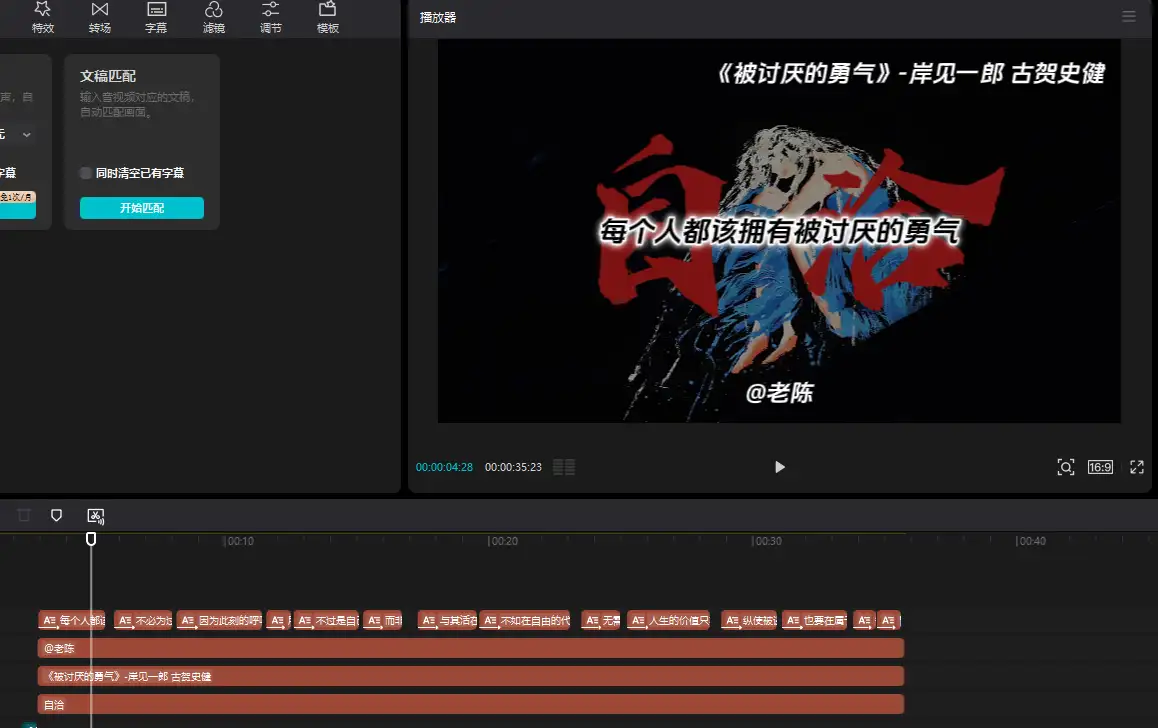Open the 特效 effects panel
This screenshot has height=728, width=1158.
43,17
